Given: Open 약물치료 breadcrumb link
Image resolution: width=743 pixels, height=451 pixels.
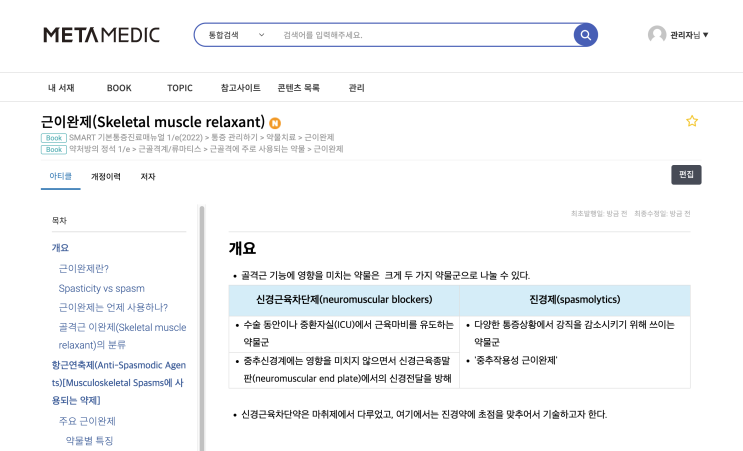Looking at the screenshot, I should (x=281, y=137).
